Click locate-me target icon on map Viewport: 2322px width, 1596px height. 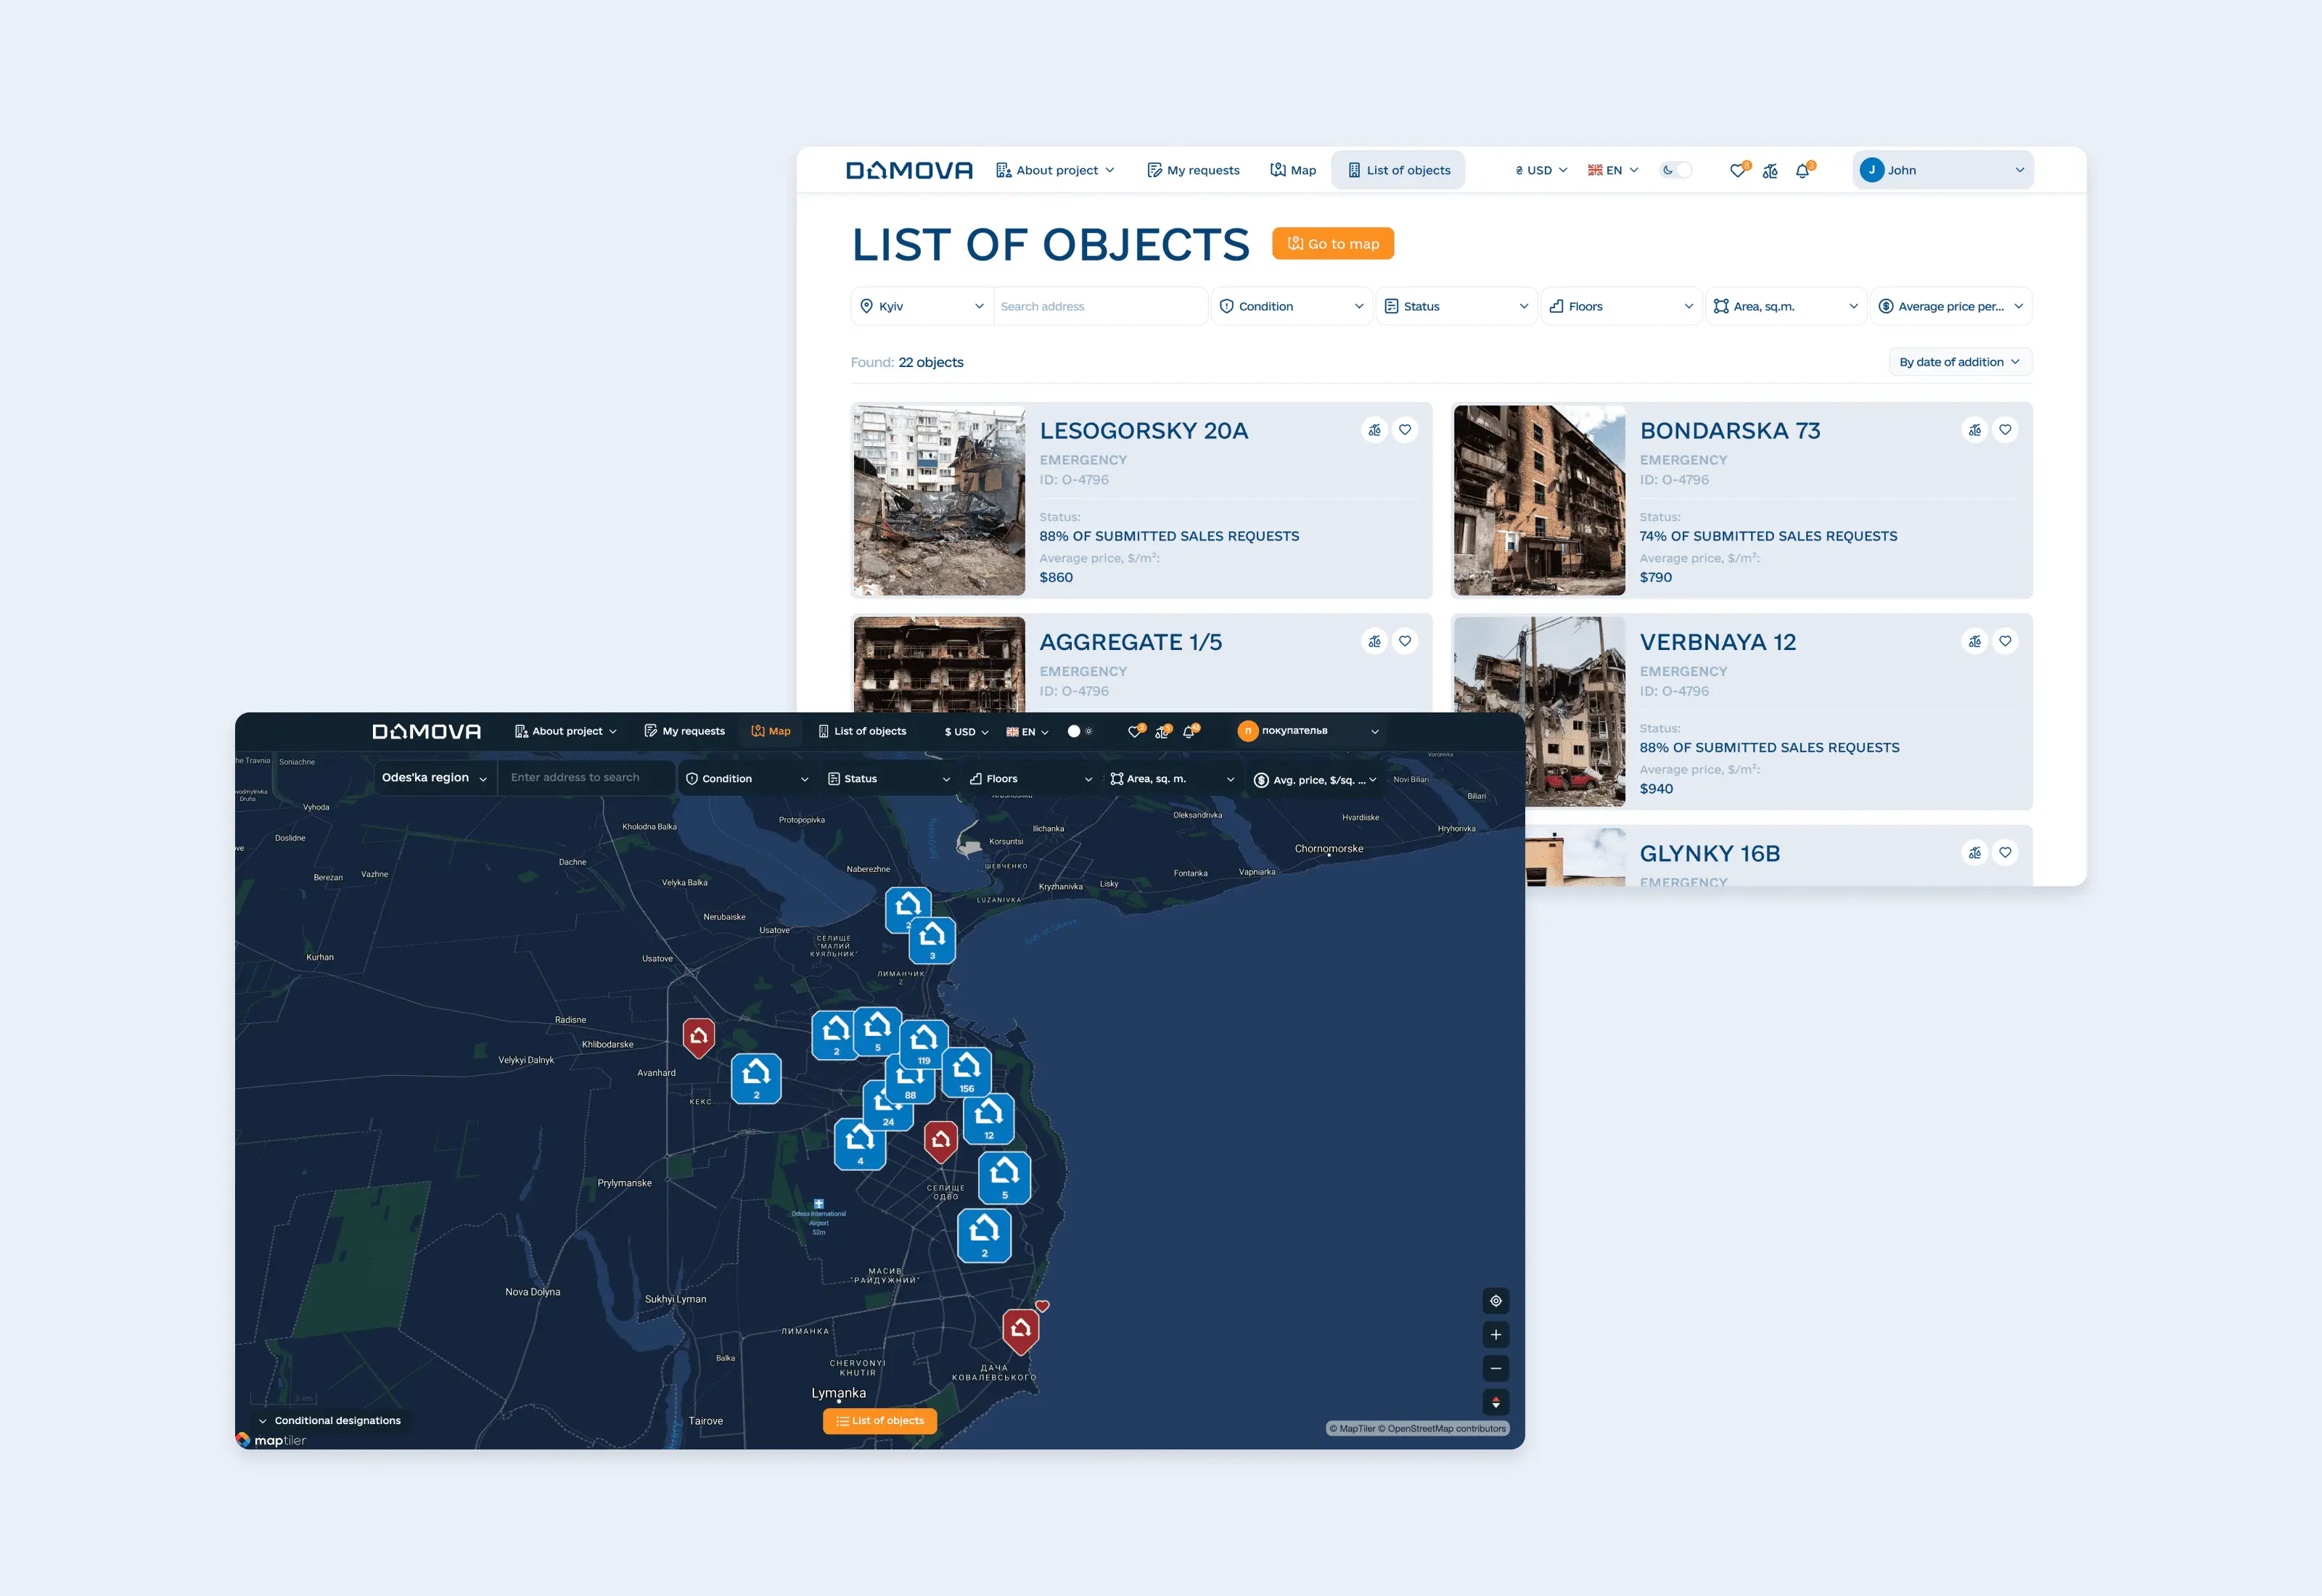tap(1495, 1301)
